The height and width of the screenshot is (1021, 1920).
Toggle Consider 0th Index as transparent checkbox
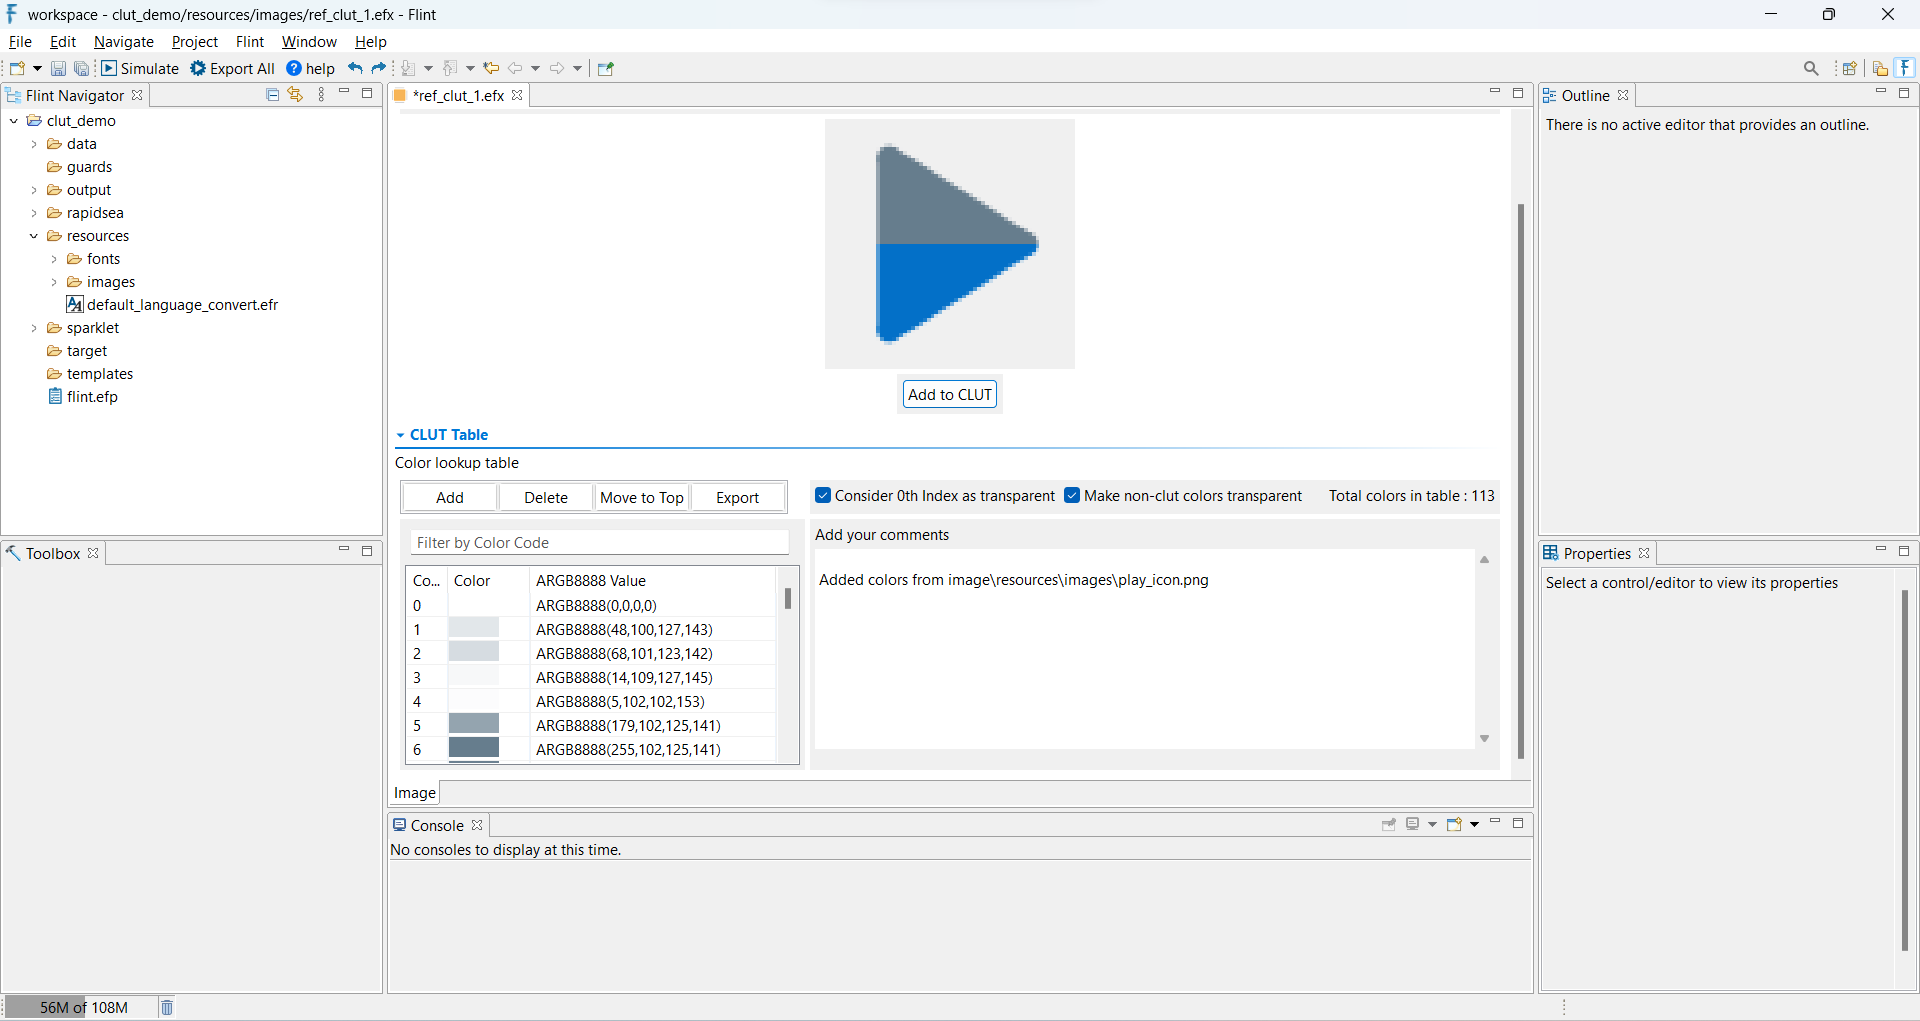[823, 496]
